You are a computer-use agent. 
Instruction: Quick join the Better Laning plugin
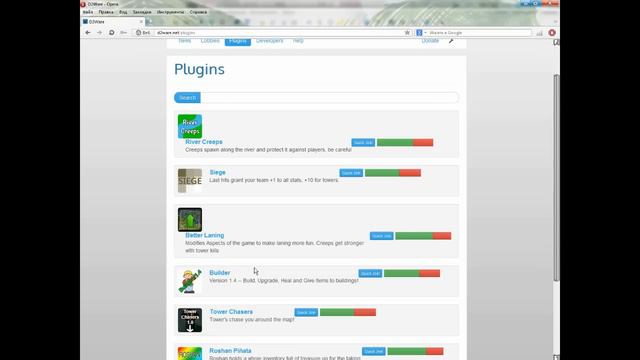[x=382, y=236]
